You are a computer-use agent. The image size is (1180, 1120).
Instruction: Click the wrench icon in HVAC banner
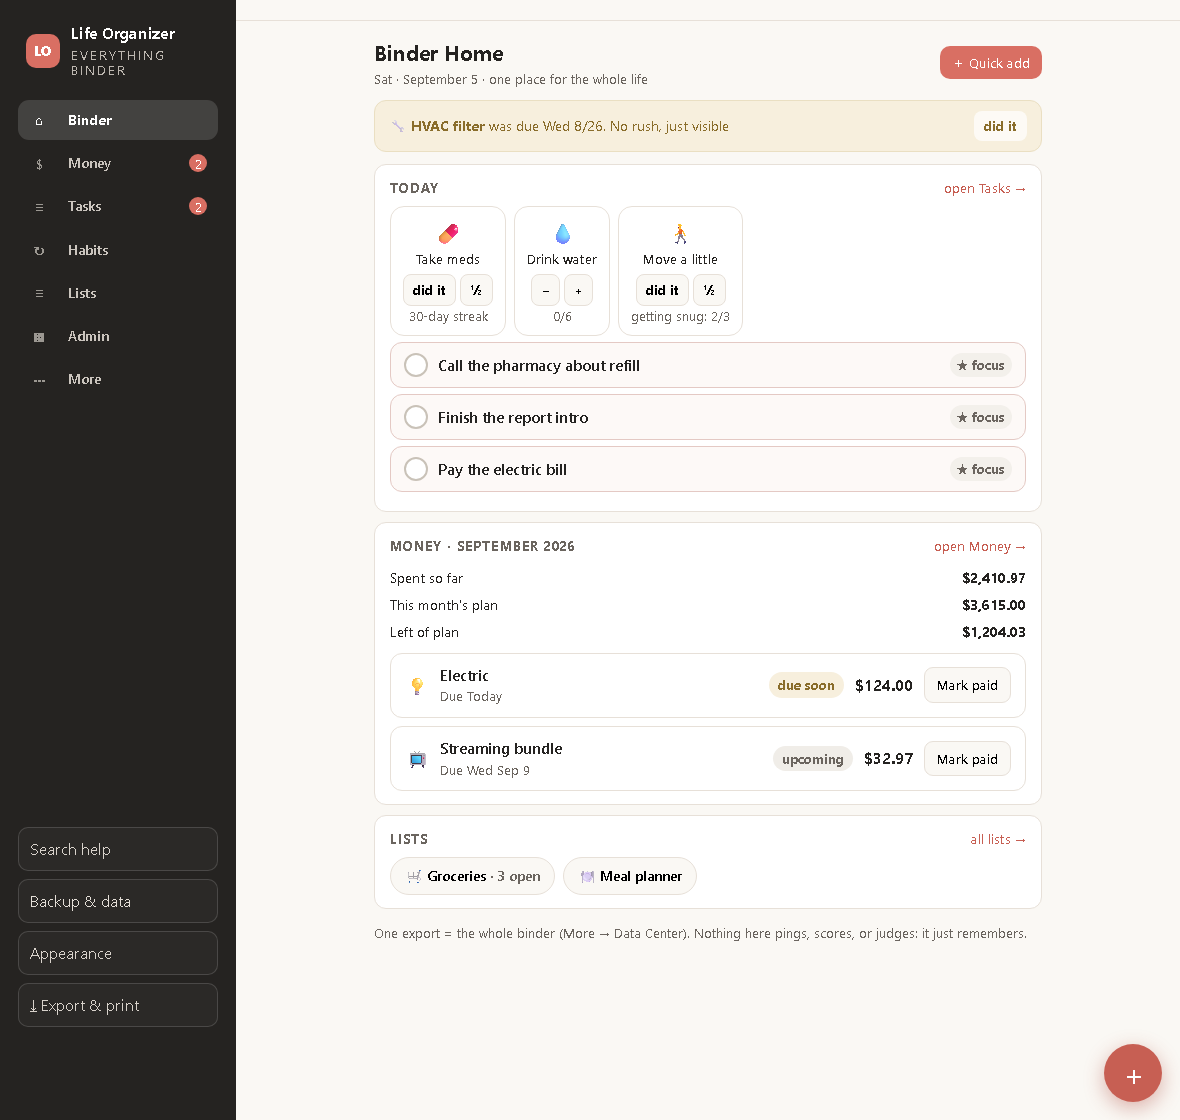(x=398, y=126)
